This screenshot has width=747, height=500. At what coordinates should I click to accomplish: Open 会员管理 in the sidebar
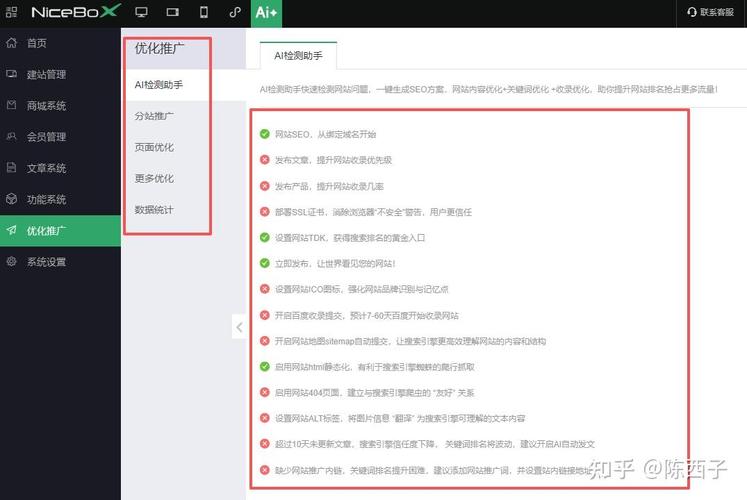tap(61, 137)
